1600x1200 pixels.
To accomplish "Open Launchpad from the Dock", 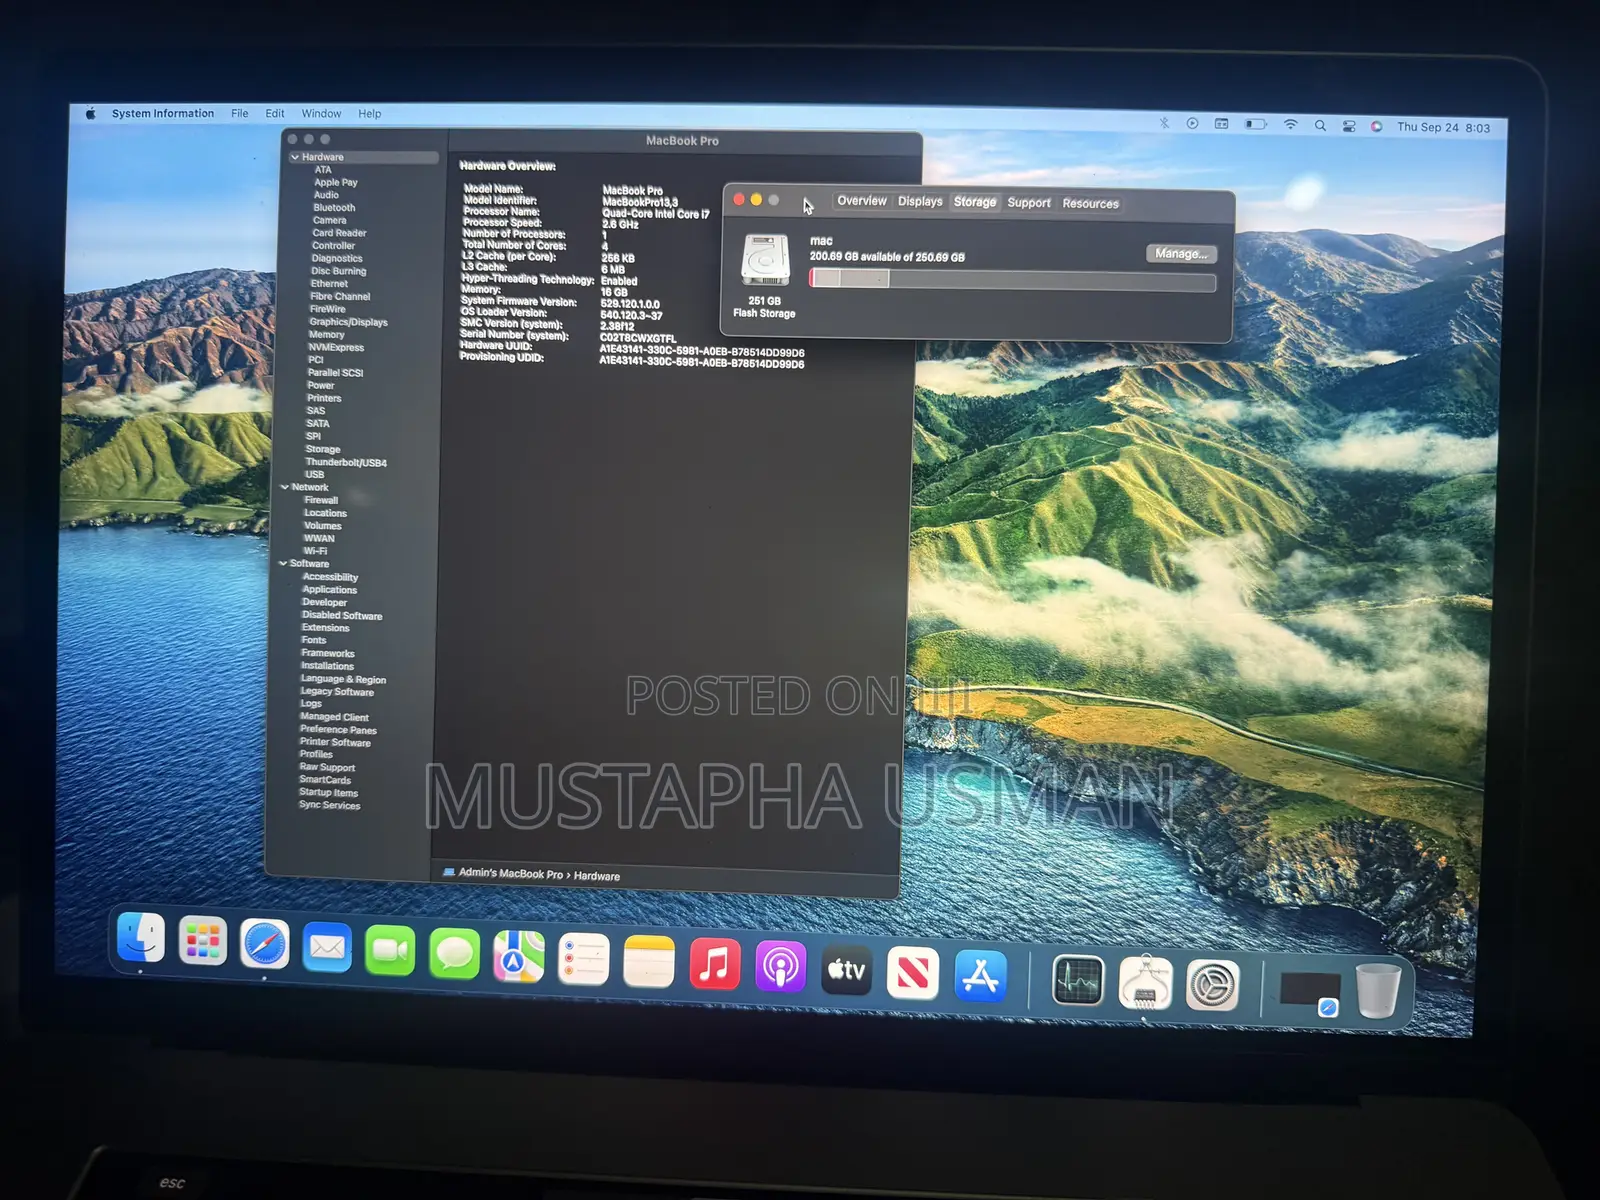I will pos(203,942).
